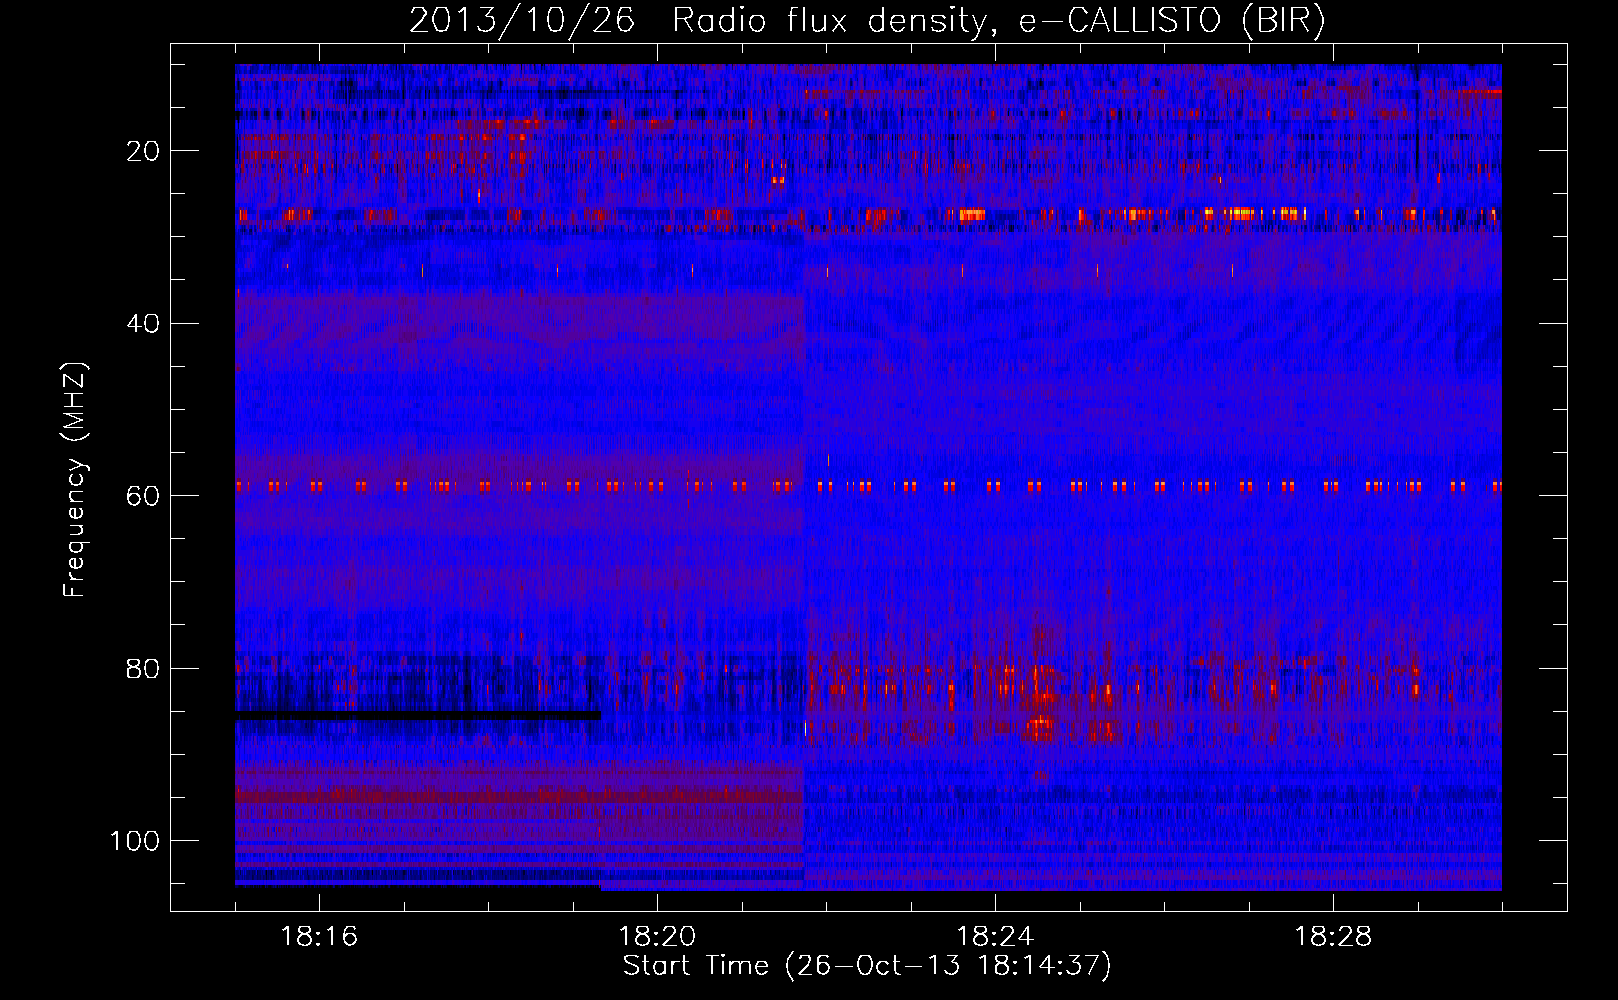
Task: Click the plot title '2013/10/26 Radio flux density'
Action: [x=867, y=20]
